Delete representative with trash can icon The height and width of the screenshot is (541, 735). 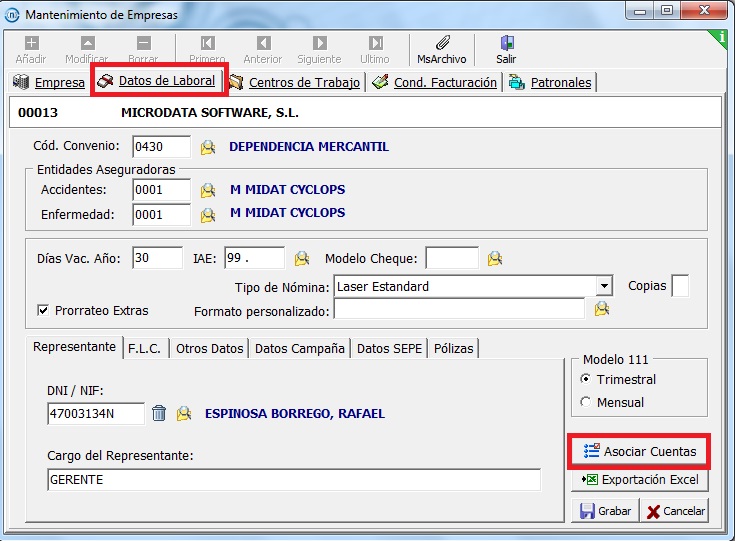click(159, 413)
